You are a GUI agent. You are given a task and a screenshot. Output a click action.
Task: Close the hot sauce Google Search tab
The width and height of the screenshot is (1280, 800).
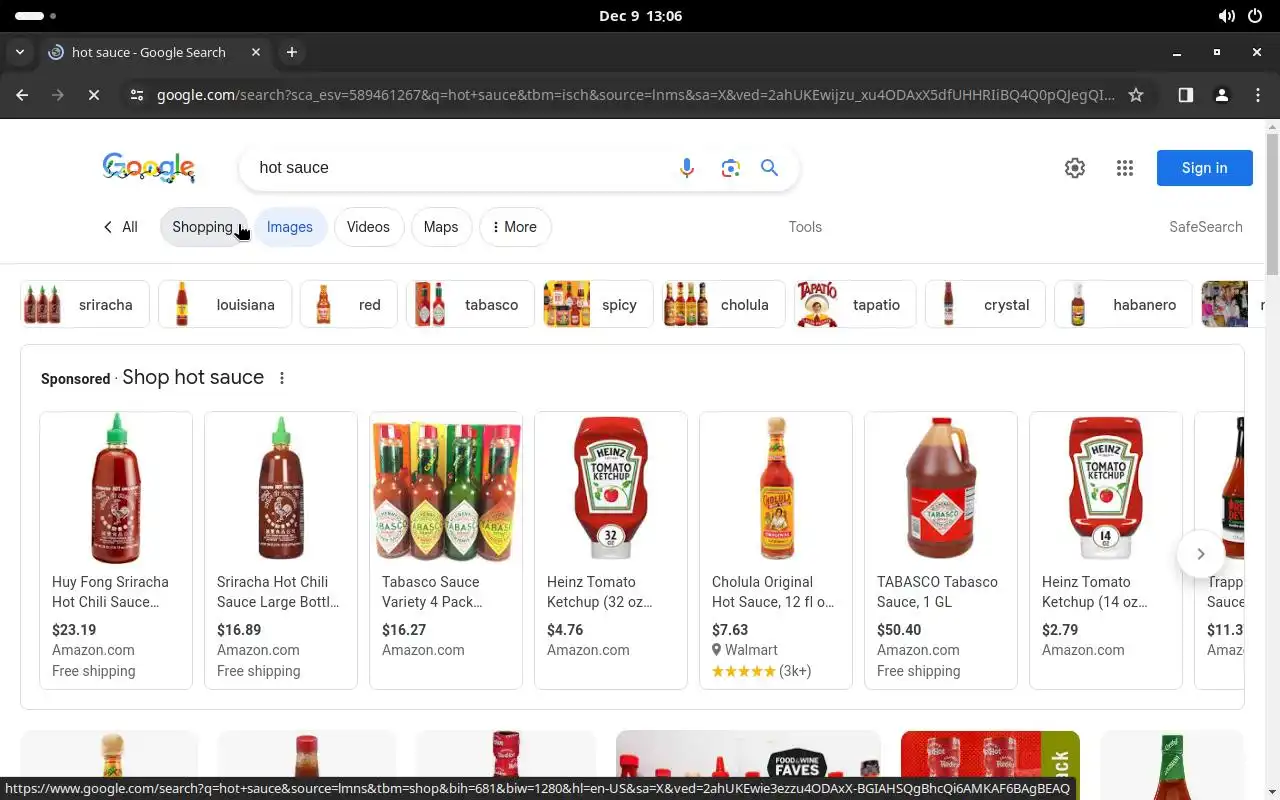click(256, 52)
